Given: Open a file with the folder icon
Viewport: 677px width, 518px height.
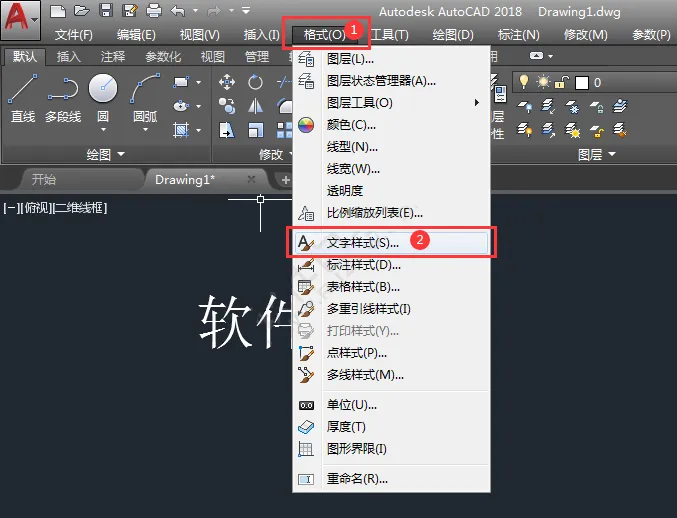Looking at the screenshot, I should tap(82, 10).
